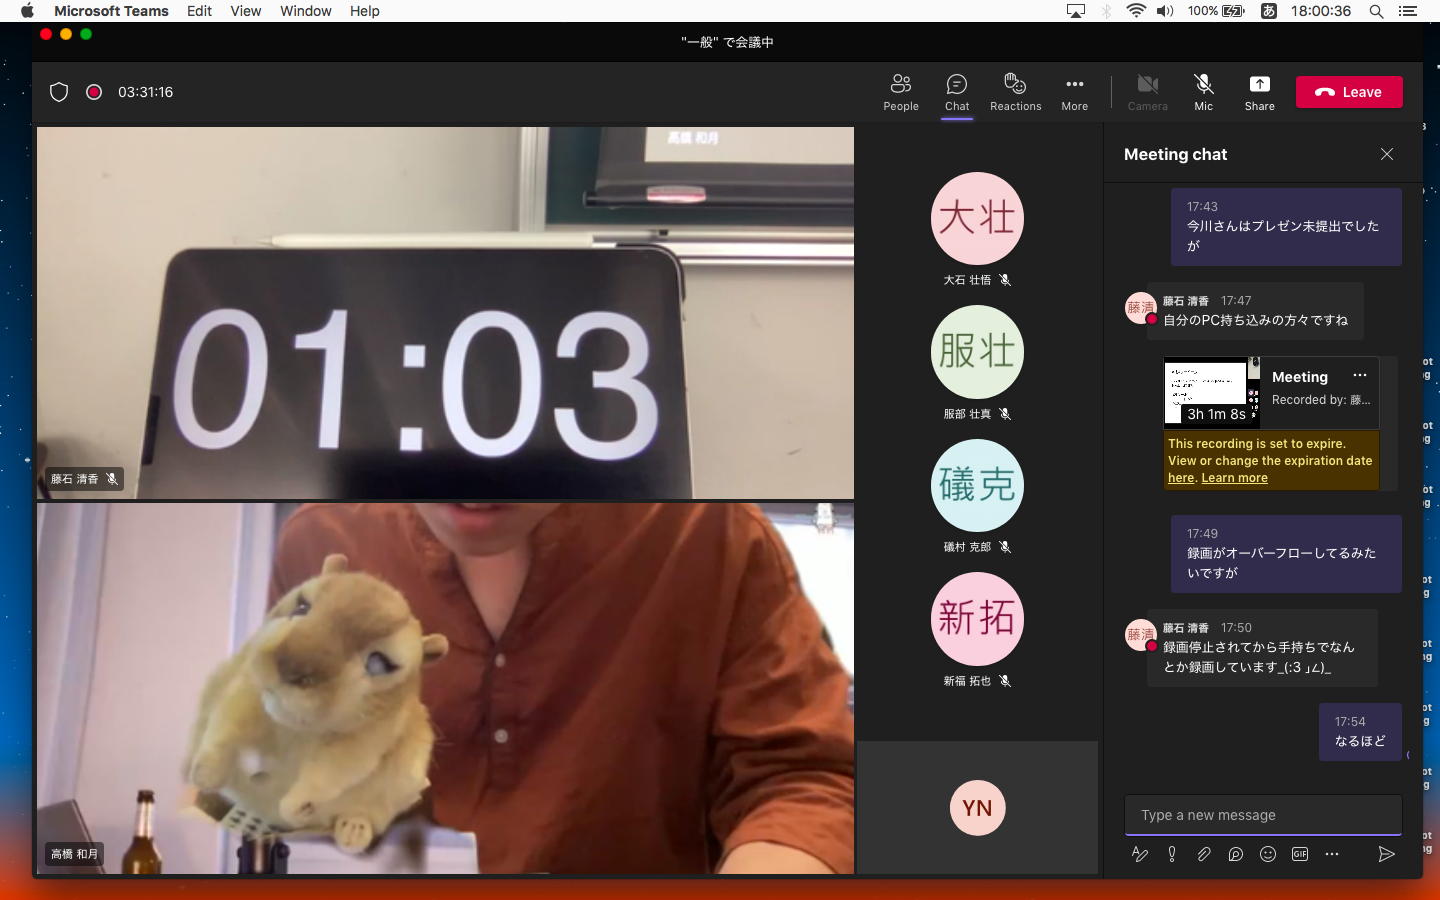Click the 'Meeting chat' panel heading
1440x900 pixels.
tap(1175, 154)
